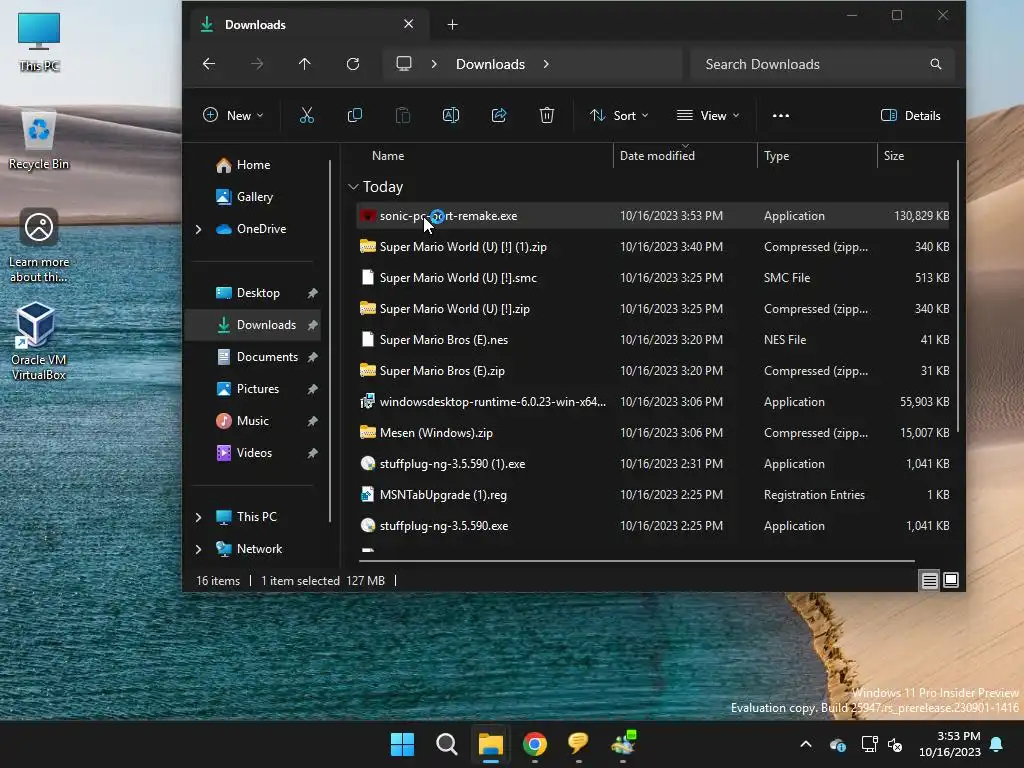The width and height of the screenshot is (1024, 768).
Task: Click the PC monitor icon in address bar
Action: 404,64
